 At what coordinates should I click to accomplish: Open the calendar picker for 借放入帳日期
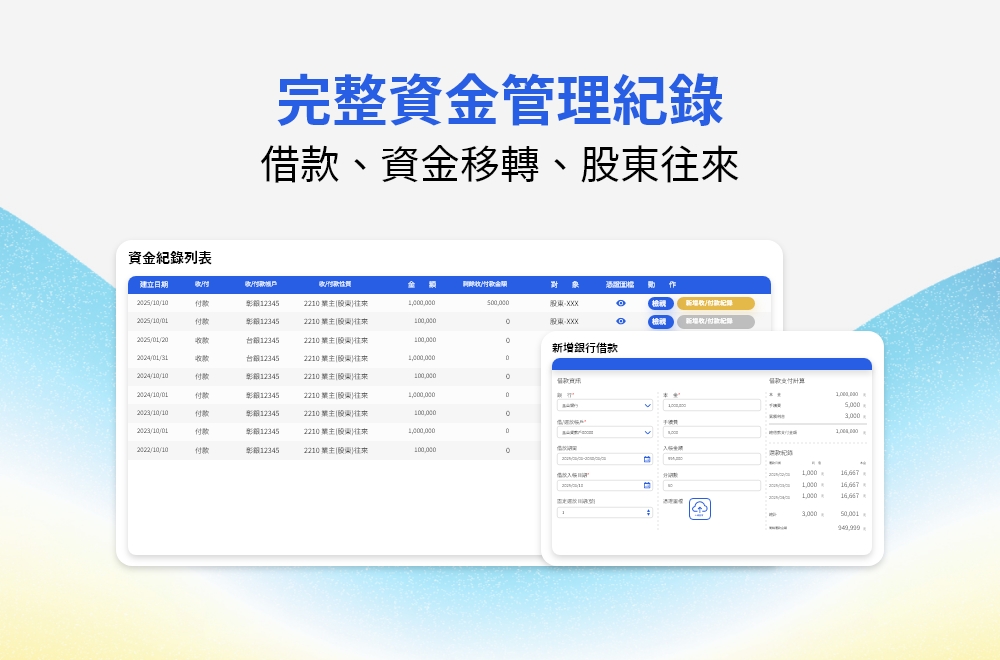click(648, 485)
